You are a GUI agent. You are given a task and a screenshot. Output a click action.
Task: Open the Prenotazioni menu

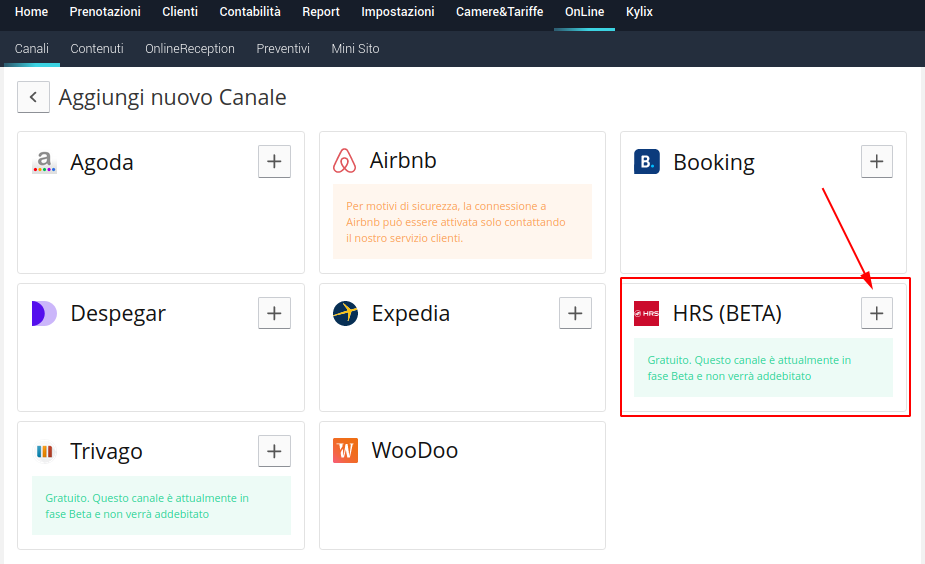coord(105,12)
